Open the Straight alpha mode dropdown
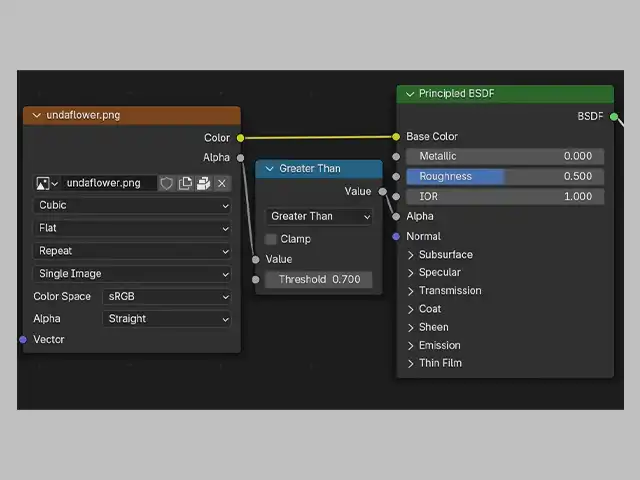Screen dimensions: 640x480 pos(167,319)
